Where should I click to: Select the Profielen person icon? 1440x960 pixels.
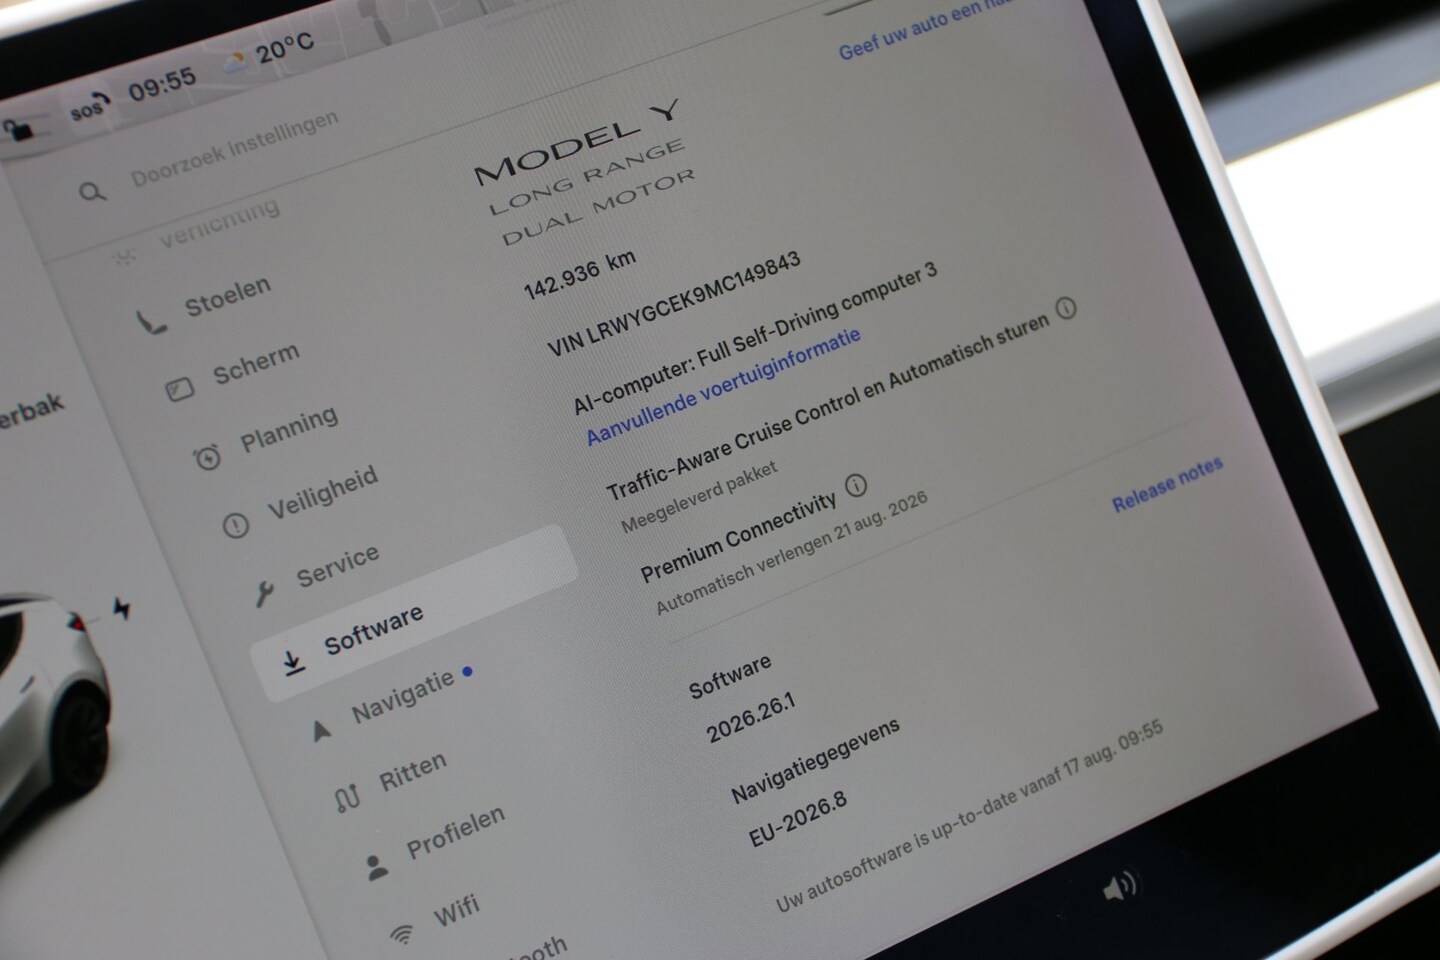[376, 866]
